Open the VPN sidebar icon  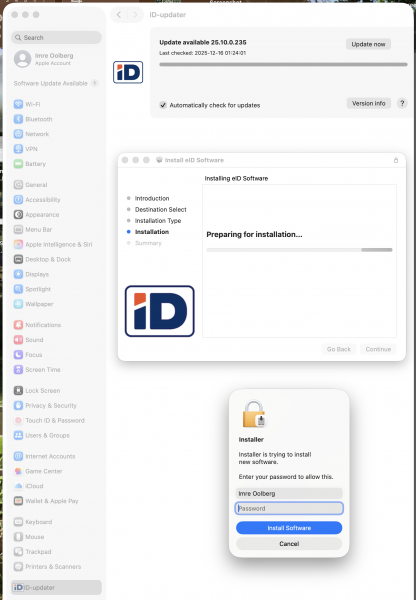[x=18, y=149]
